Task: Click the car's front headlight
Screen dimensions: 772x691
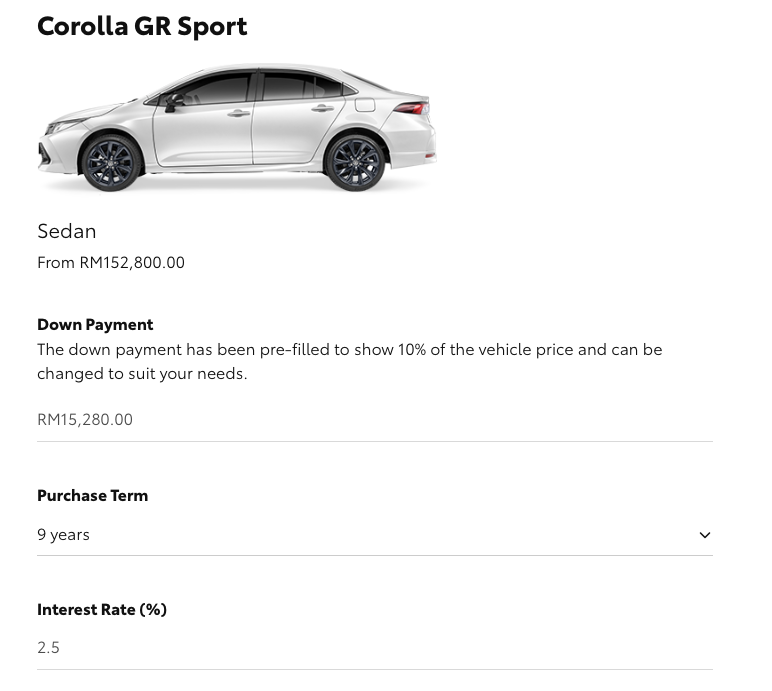Action: [x=65, y=126]
